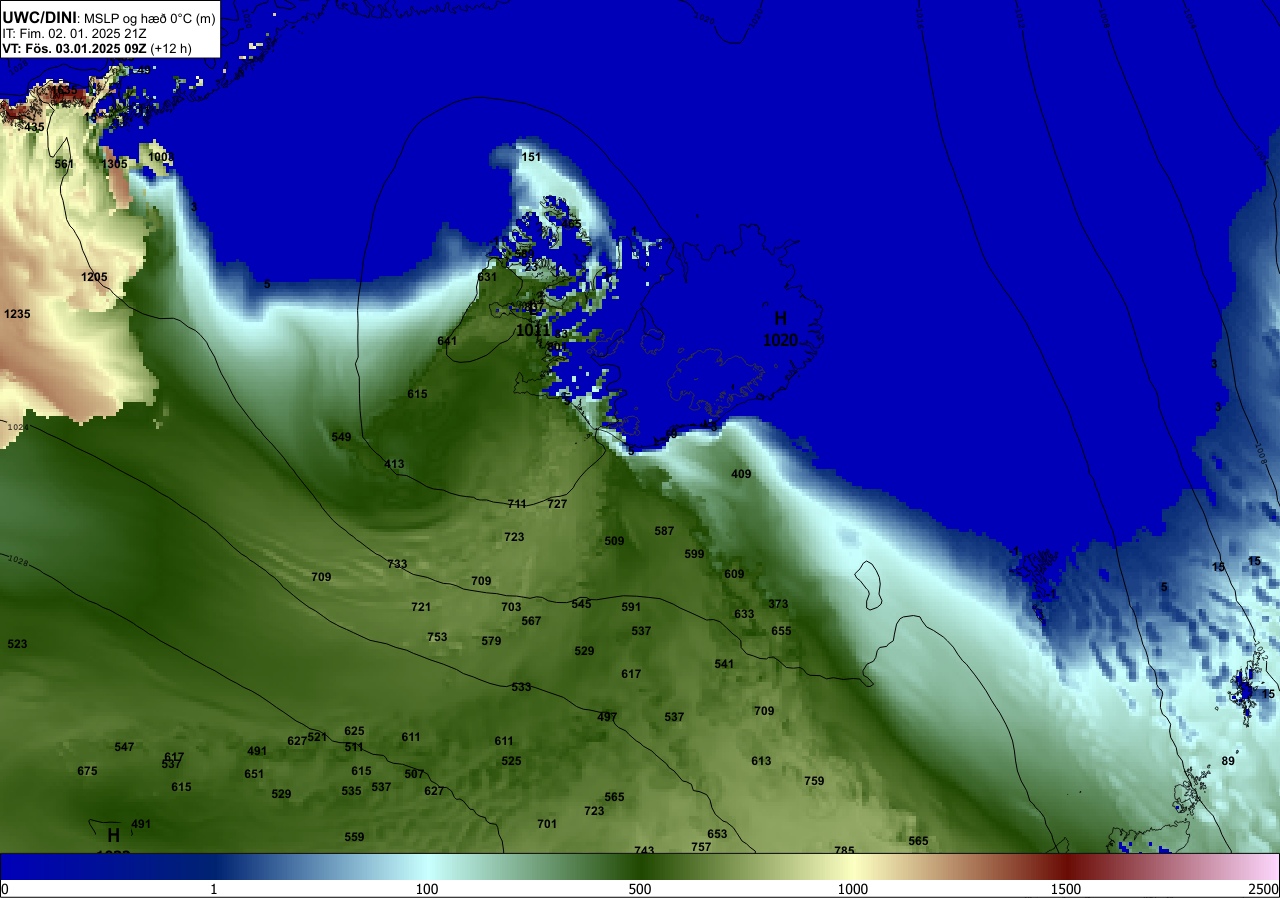
Task: Click the valid time line 'VT: Fös. 03.01.2025 09Z'
Action: click(76, 48)
